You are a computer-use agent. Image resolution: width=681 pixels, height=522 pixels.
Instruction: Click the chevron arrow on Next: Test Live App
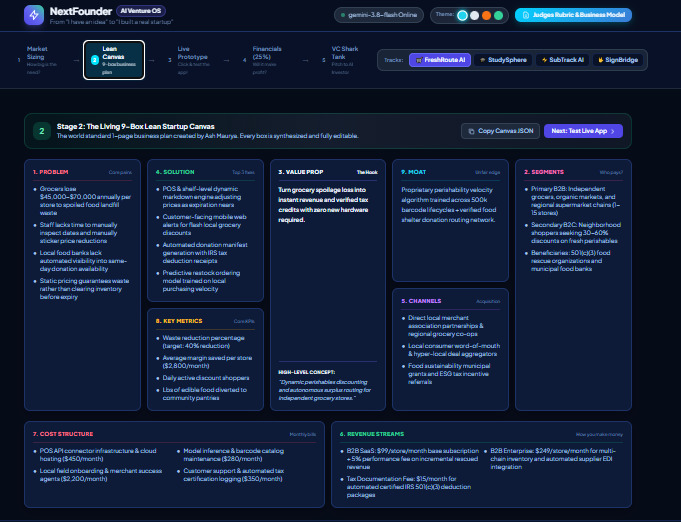[x=613, y=131]
